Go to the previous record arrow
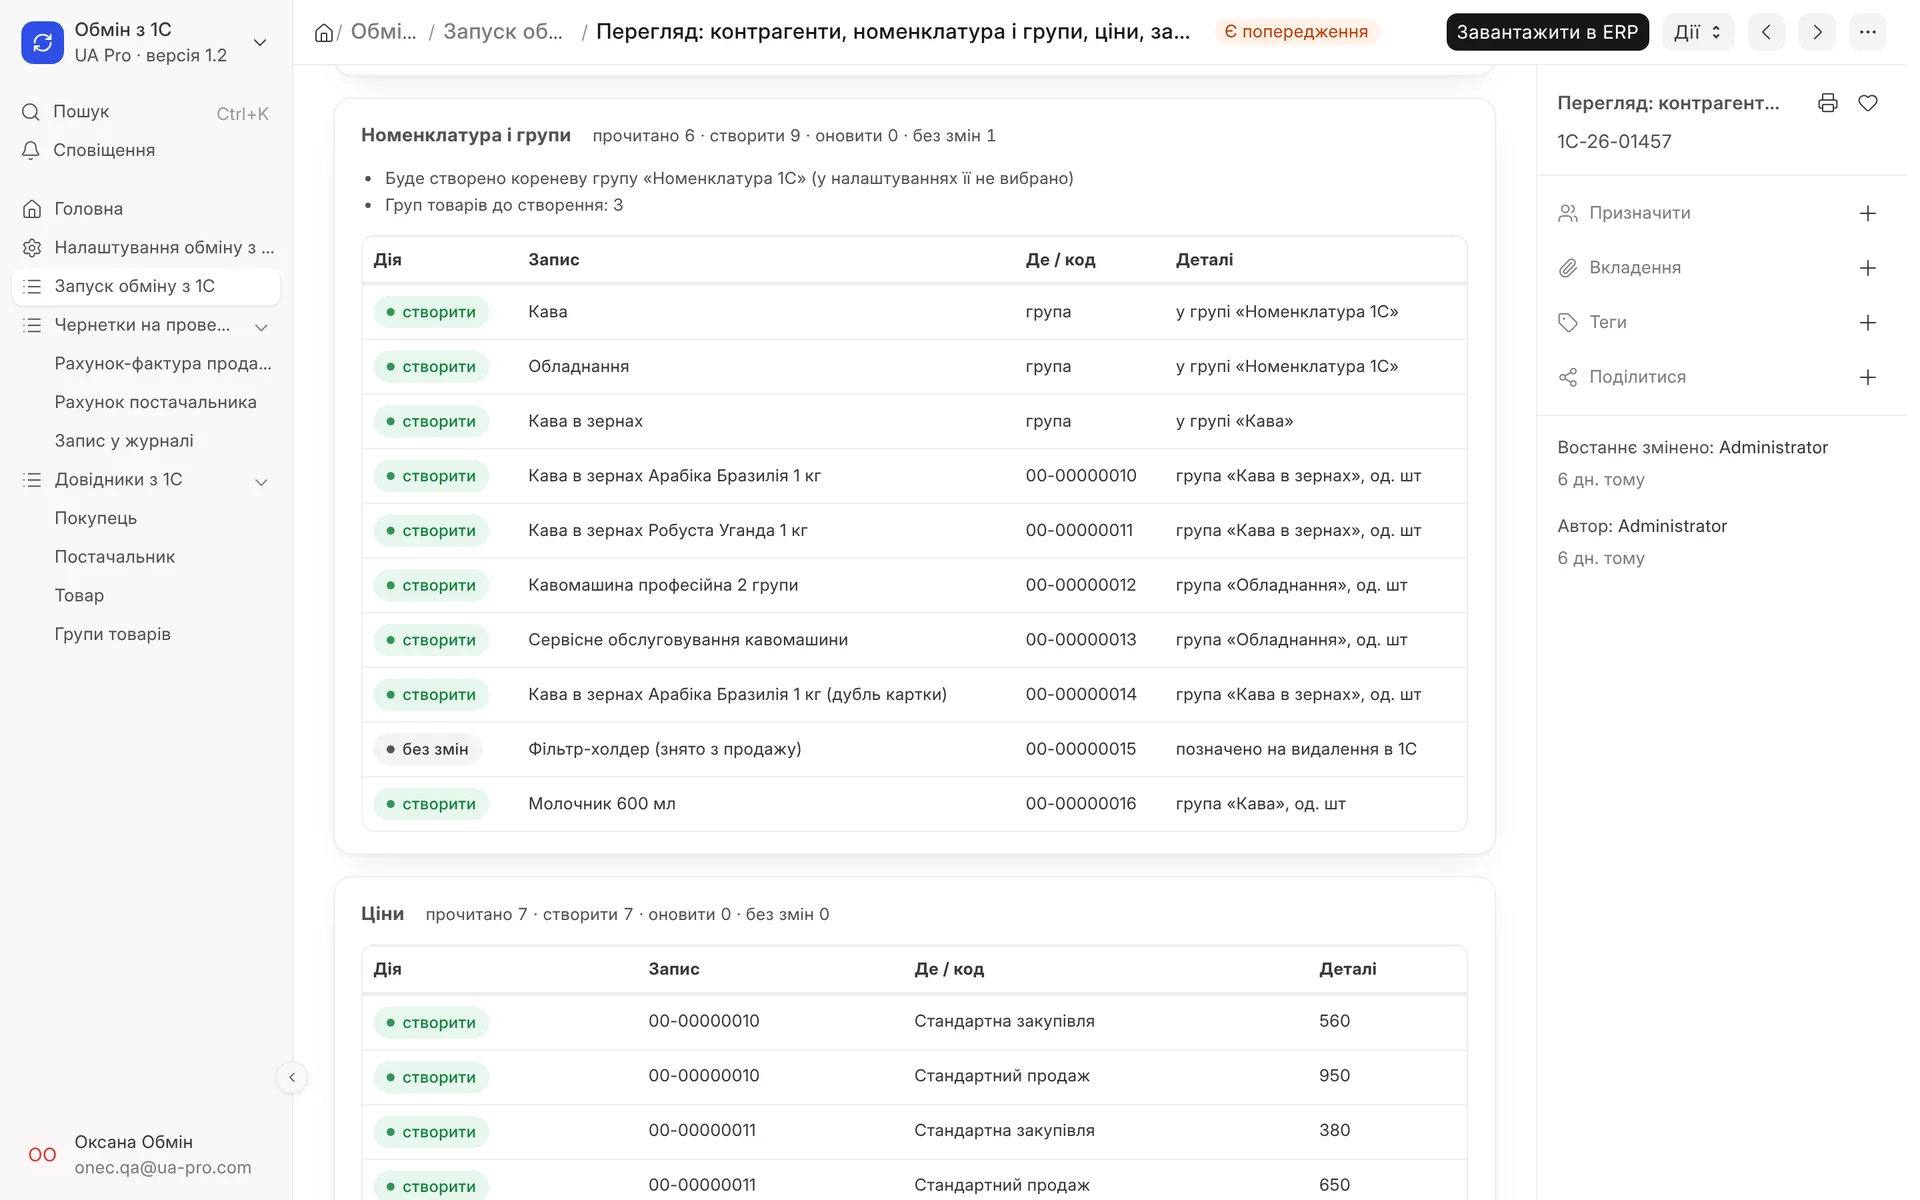The height and width of the screenshot is (1200, 1920). point(1766,32)
